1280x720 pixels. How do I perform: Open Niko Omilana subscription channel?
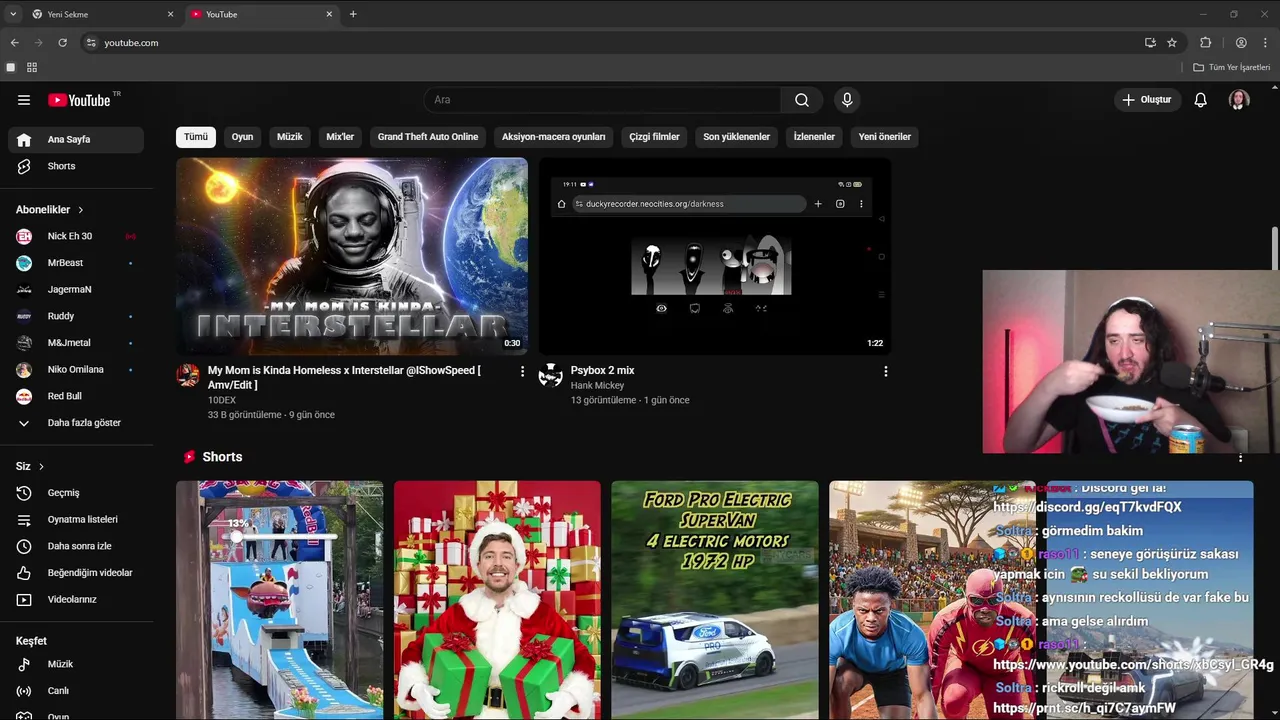pos(76,370)
